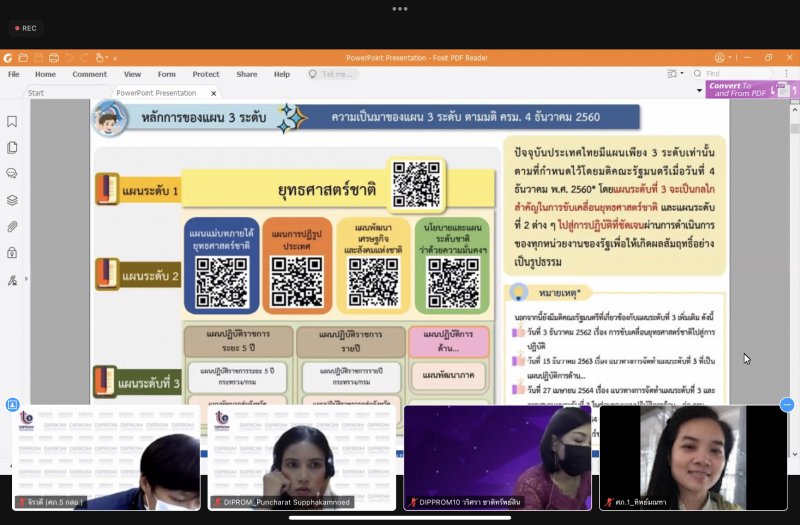This screenshot has height=525, width=800.
Task: Collapse the video strip with blue minus button
Action: 787,405
